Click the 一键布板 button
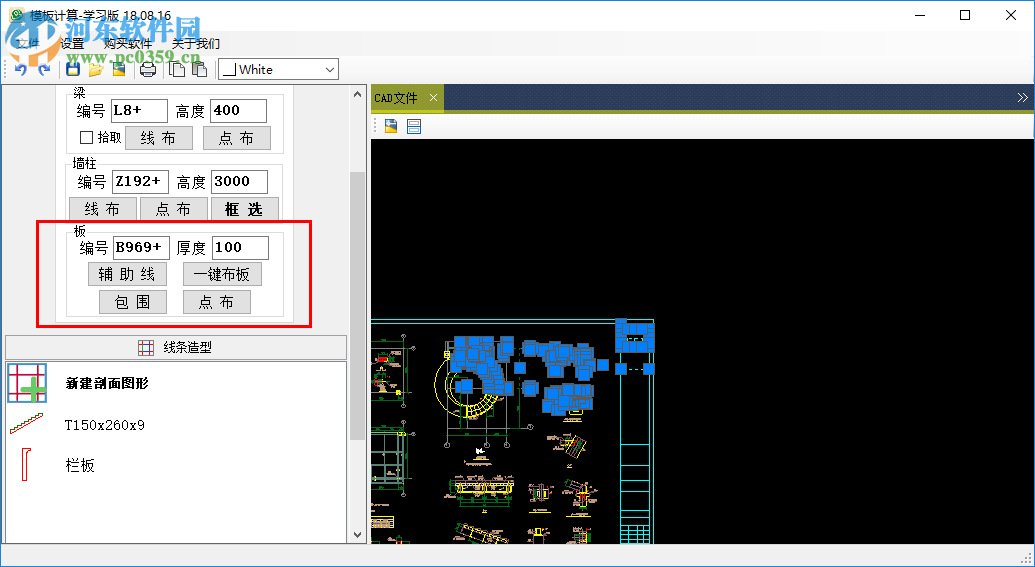 [x=222, y=274]
